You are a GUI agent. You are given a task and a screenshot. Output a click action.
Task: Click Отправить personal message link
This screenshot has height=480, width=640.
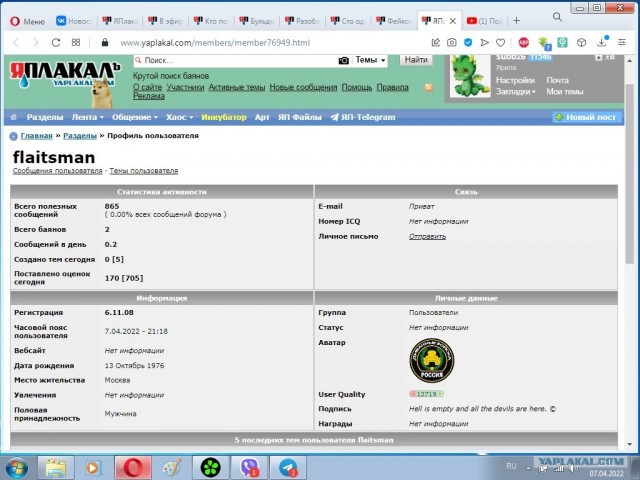427,236
